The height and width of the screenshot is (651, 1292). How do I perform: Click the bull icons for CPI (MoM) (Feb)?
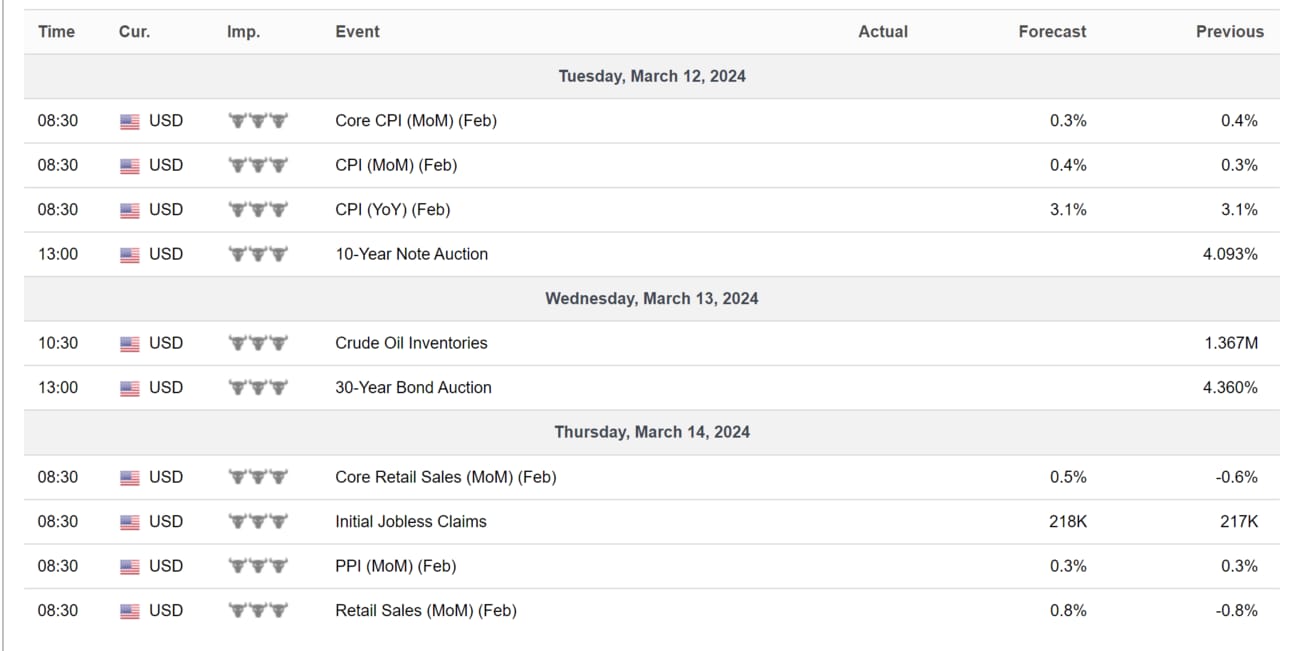258,165
